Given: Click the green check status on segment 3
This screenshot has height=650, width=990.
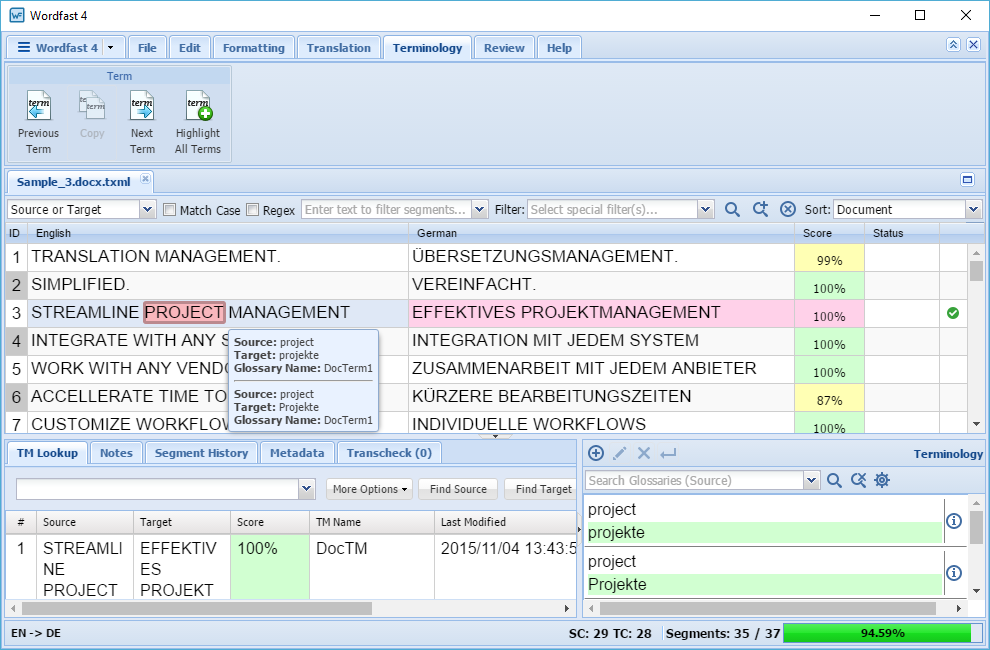Looking at the screenshot, I should tap(953, 313).
